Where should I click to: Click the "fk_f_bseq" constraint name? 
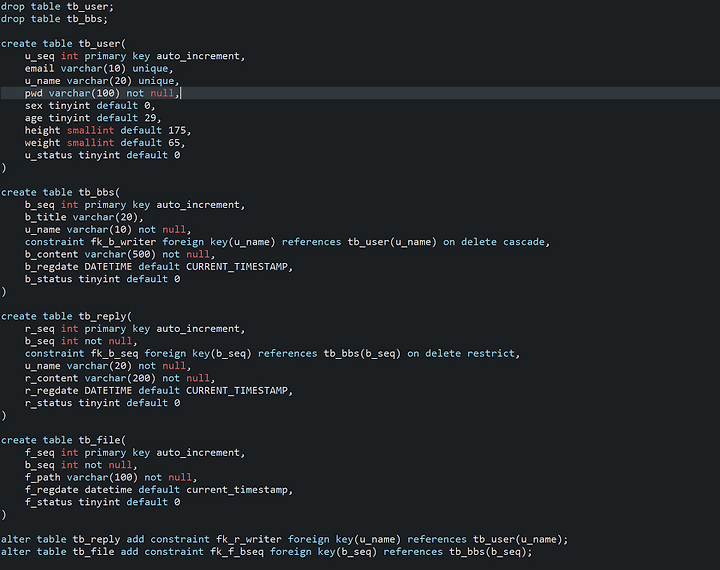(x=237, y=553)
